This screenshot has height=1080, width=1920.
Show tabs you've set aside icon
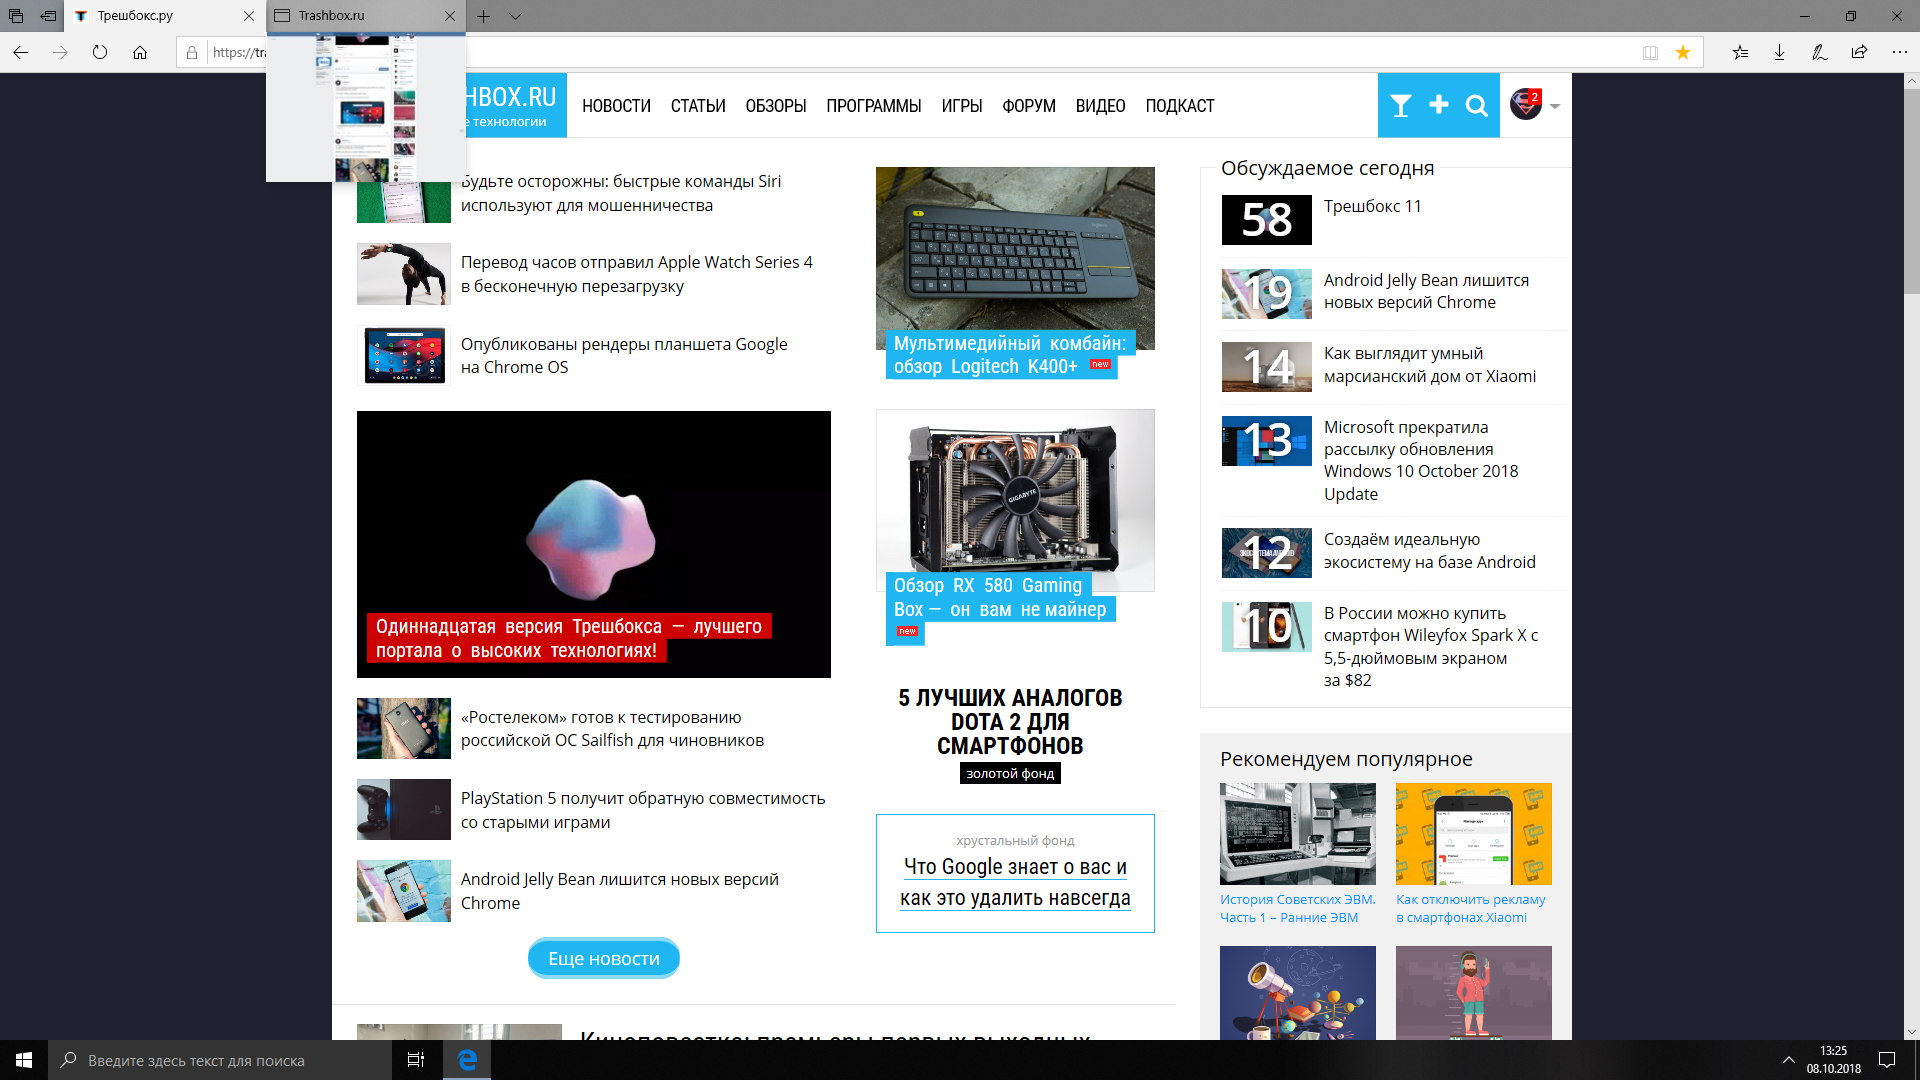click(x=16, y=16)
